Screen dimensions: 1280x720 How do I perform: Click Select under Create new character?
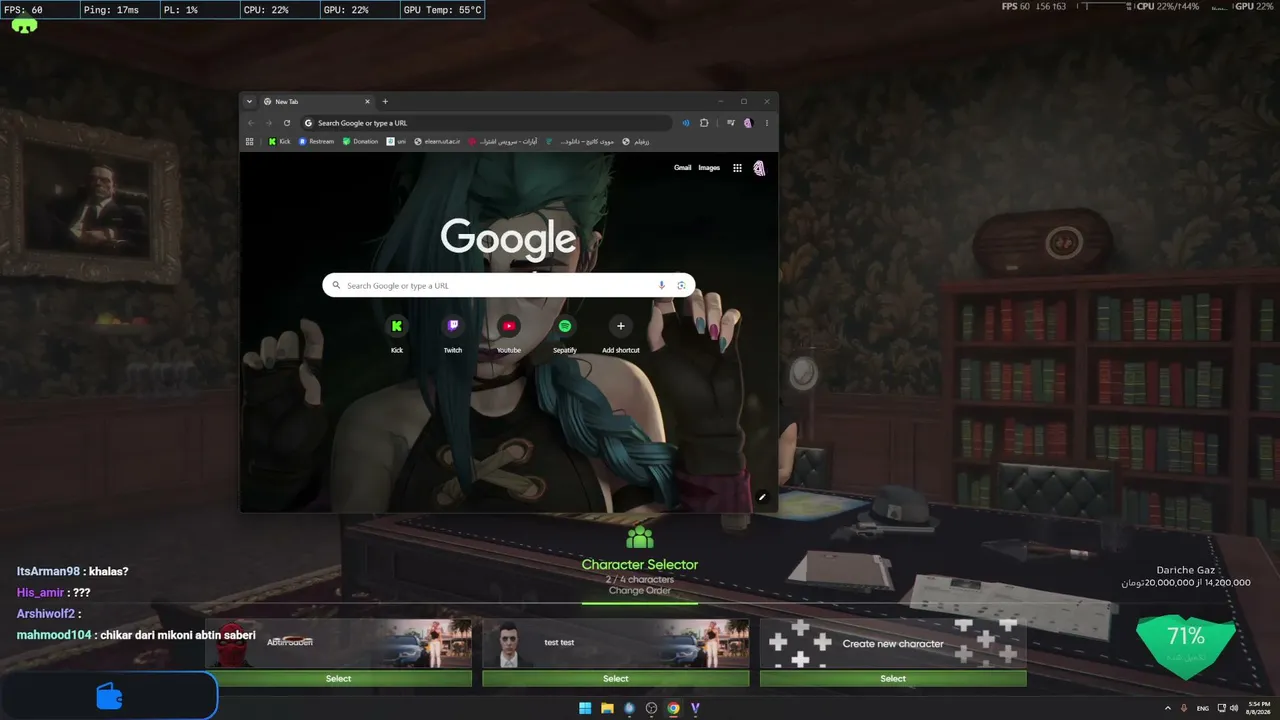click(893, 679)
